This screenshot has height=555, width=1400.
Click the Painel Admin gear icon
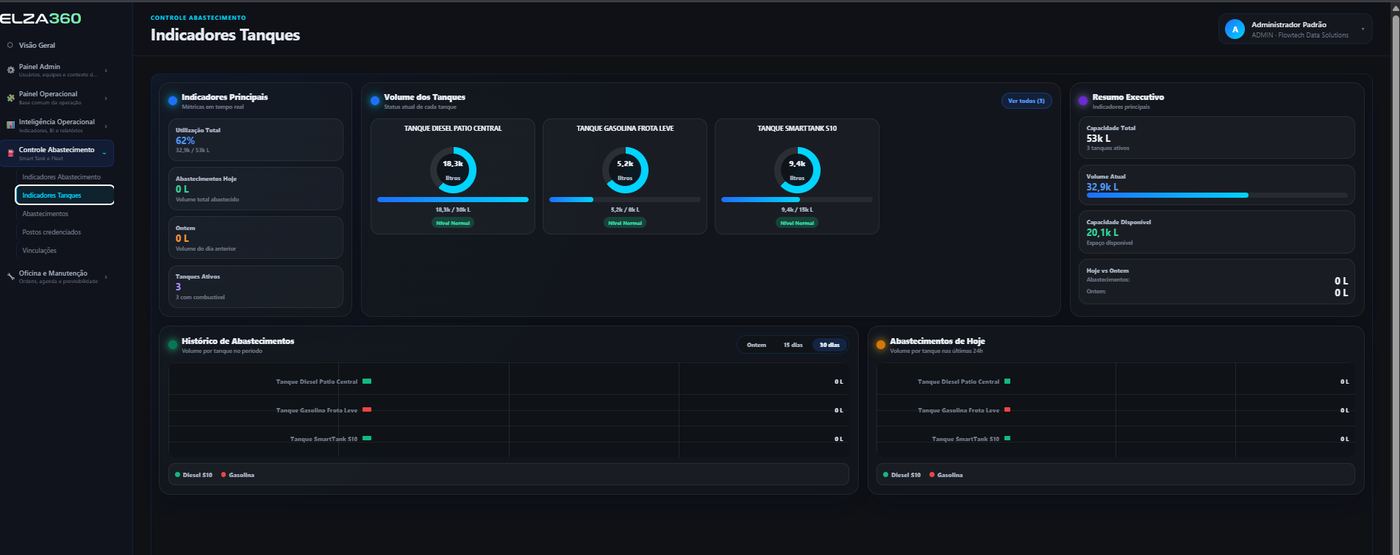[10, 70]
